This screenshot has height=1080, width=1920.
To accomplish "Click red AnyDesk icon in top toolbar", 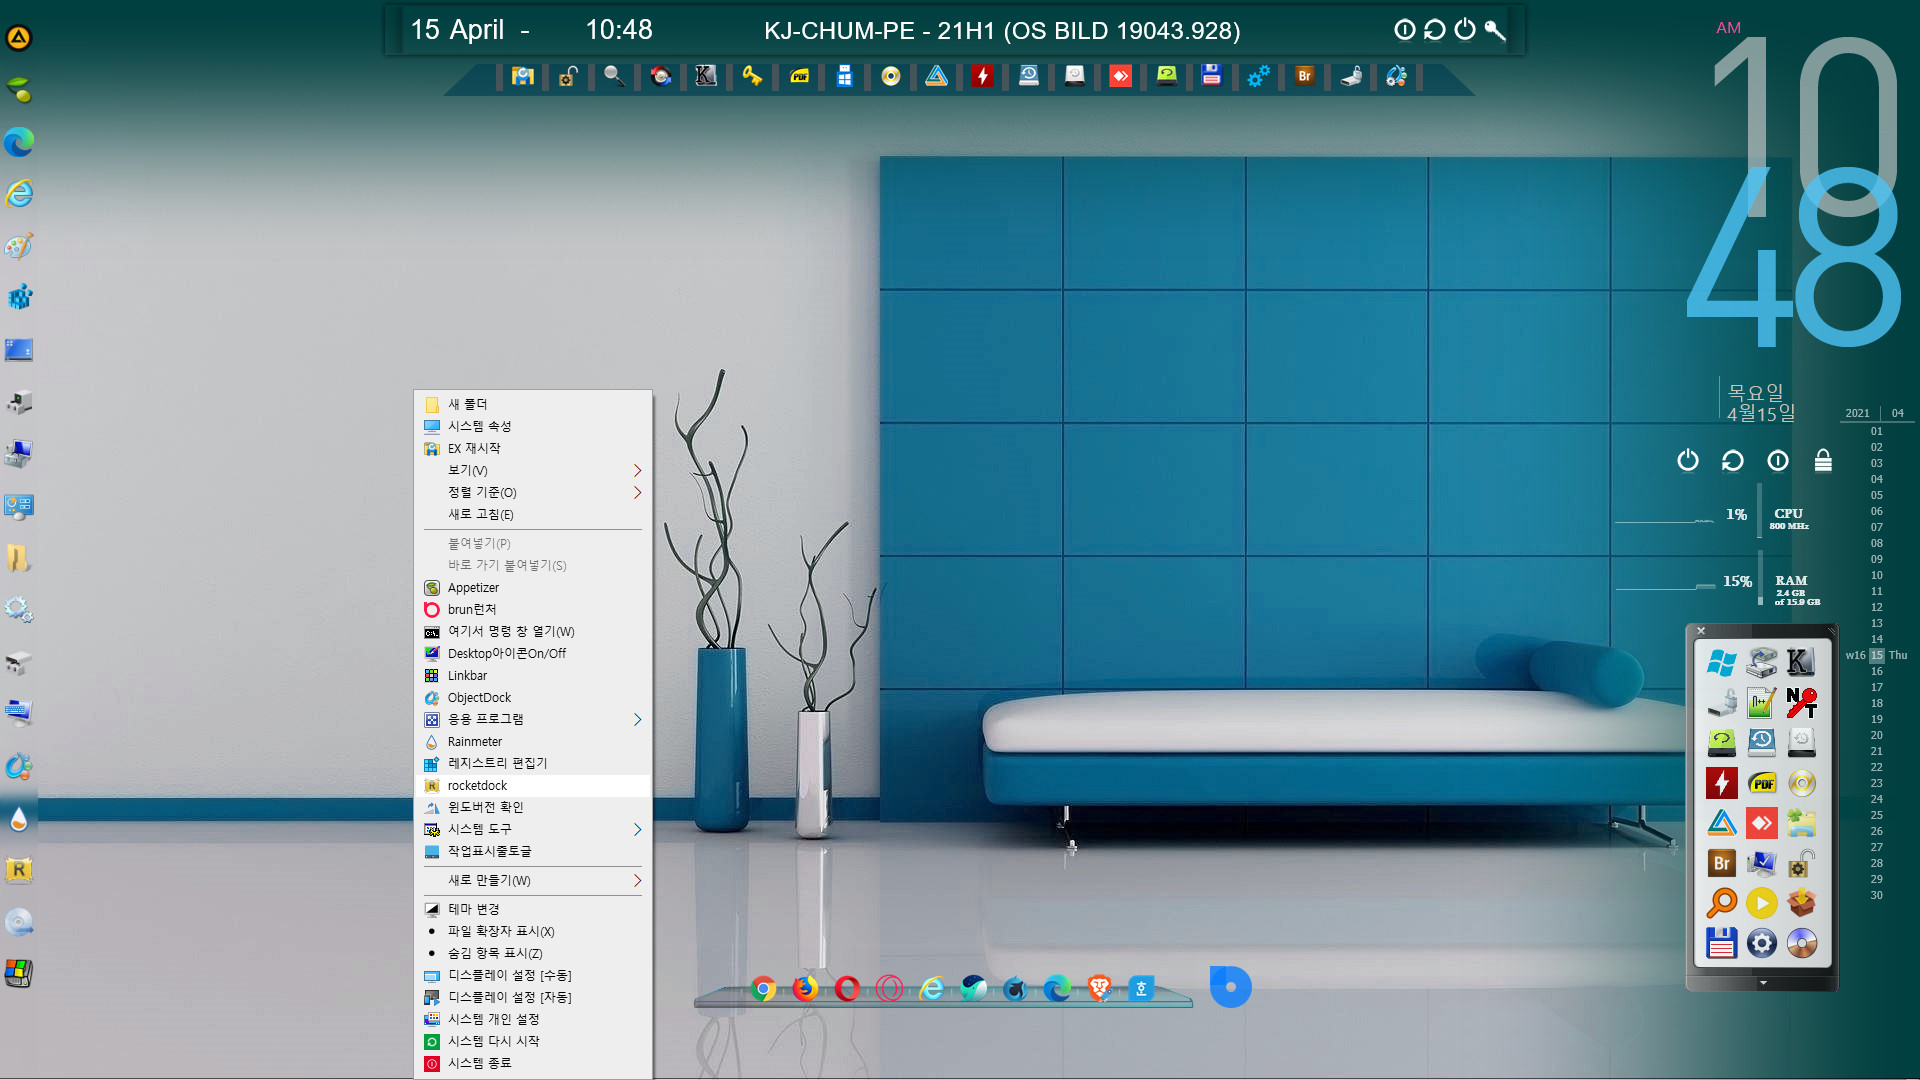I will tap(1120, 76).
